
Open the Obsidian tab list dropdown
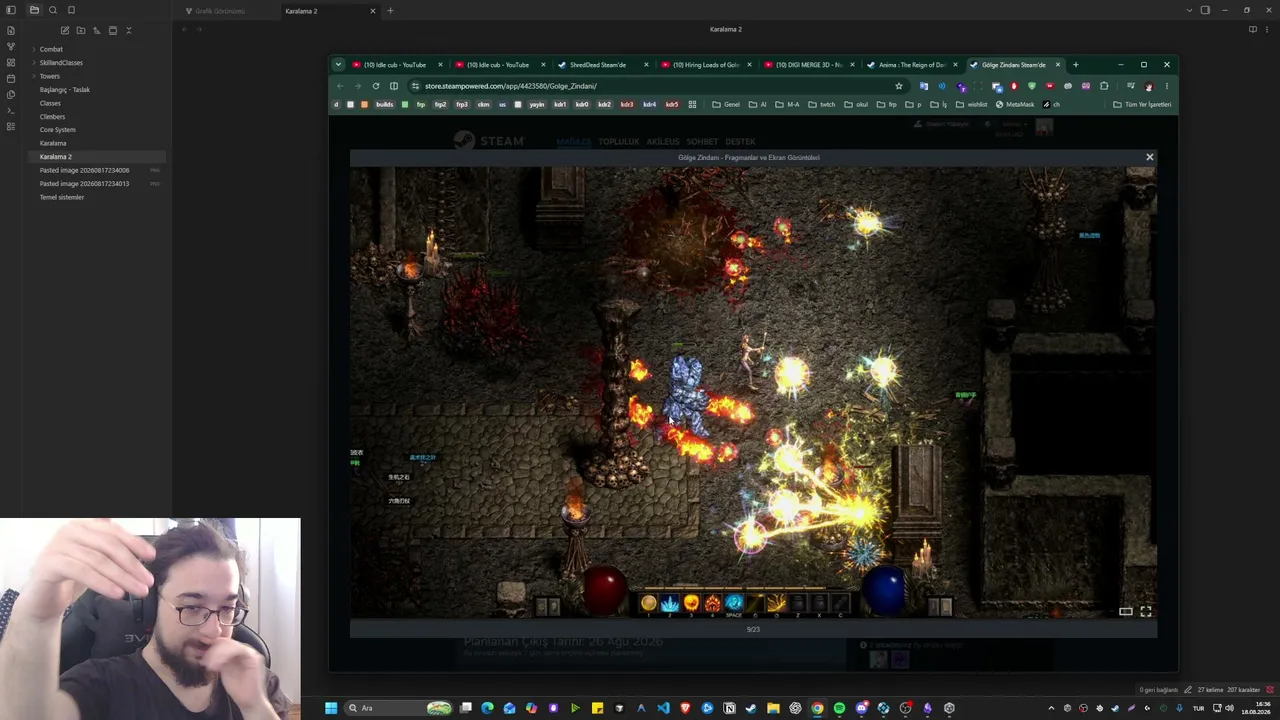pyautogui.click(x=1189, y=10)
